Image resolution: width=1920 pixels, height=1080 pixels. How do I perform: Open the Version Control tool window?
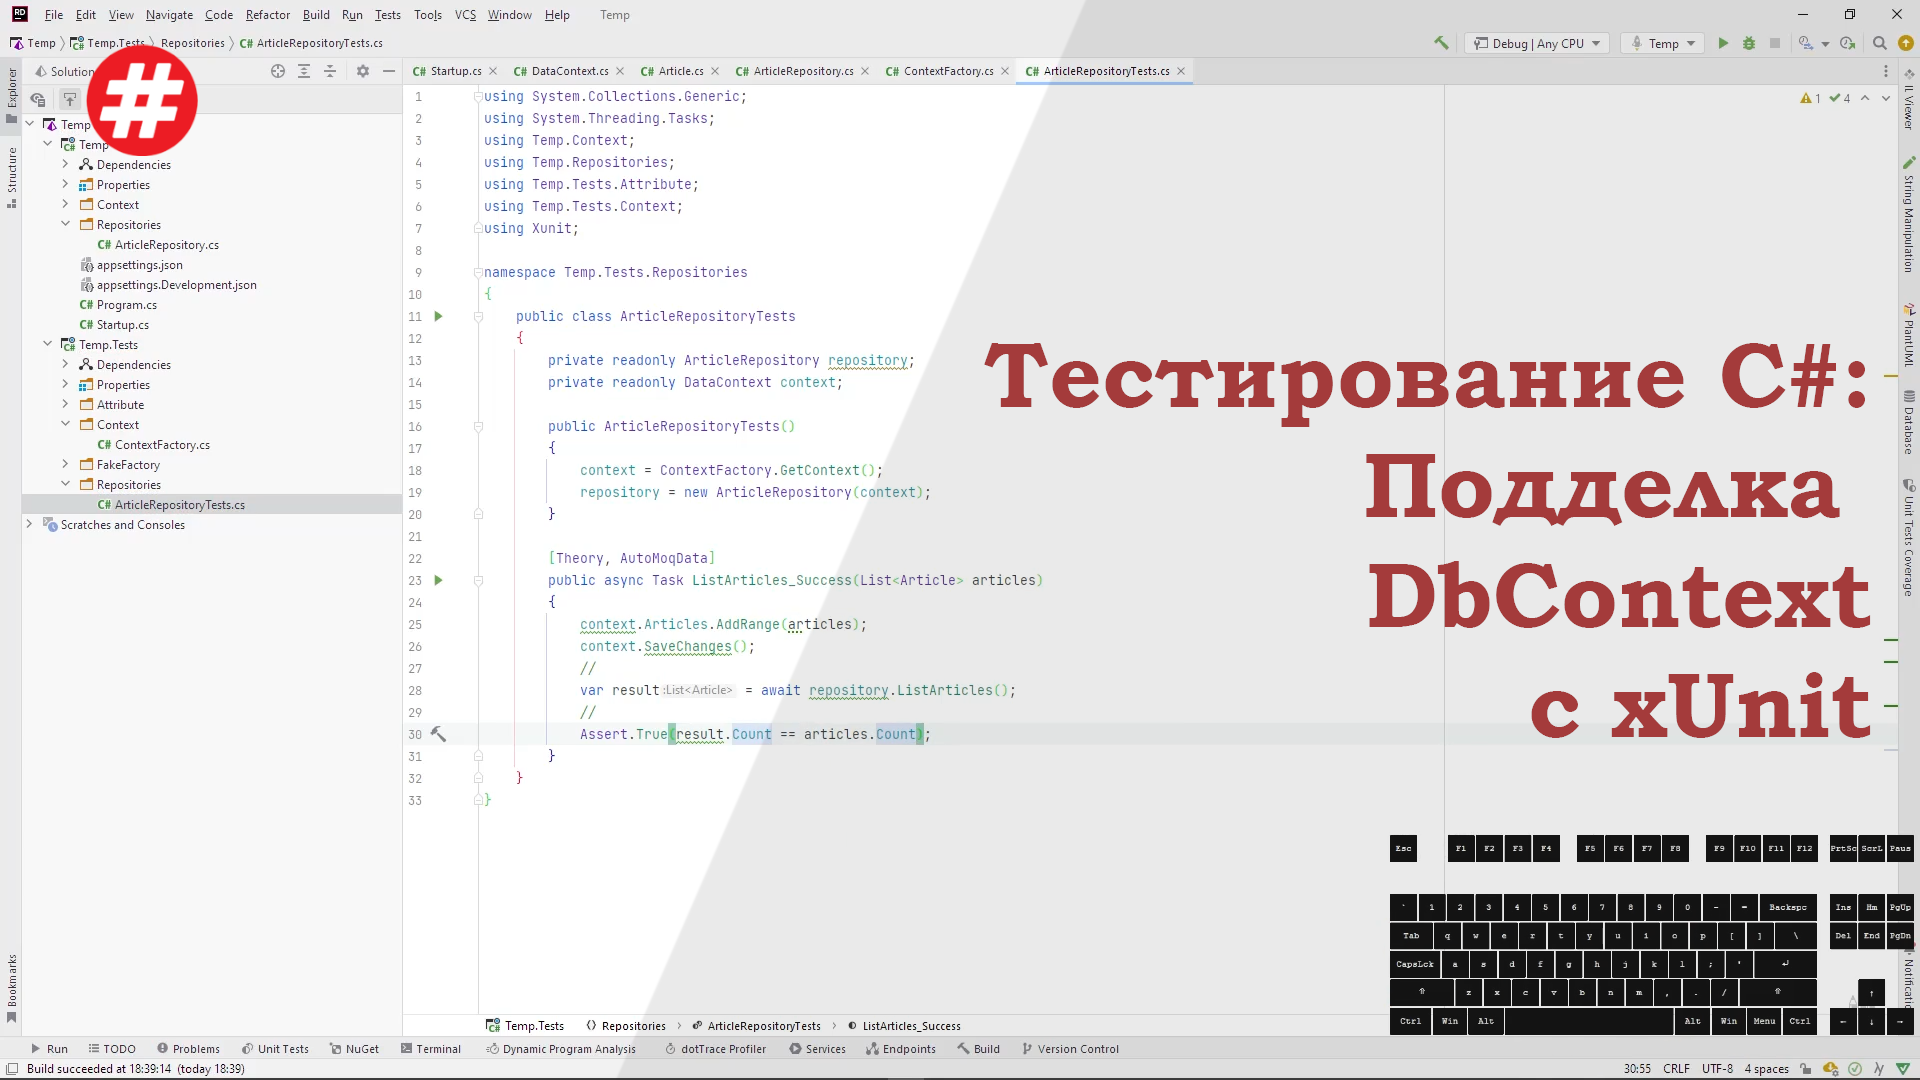click(x=1070, y=1048)
